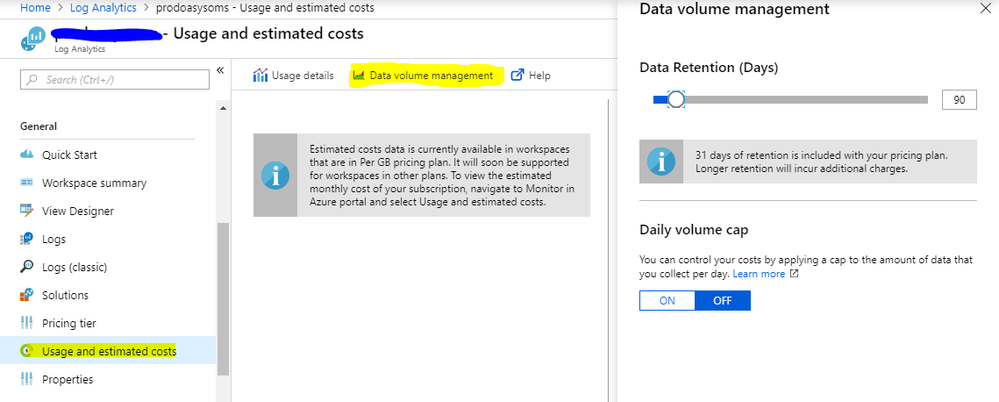Click the Logs icon in sidebar
Image resolution: width=999 pixels, height=402 pixels.
[x=27, y=239]
